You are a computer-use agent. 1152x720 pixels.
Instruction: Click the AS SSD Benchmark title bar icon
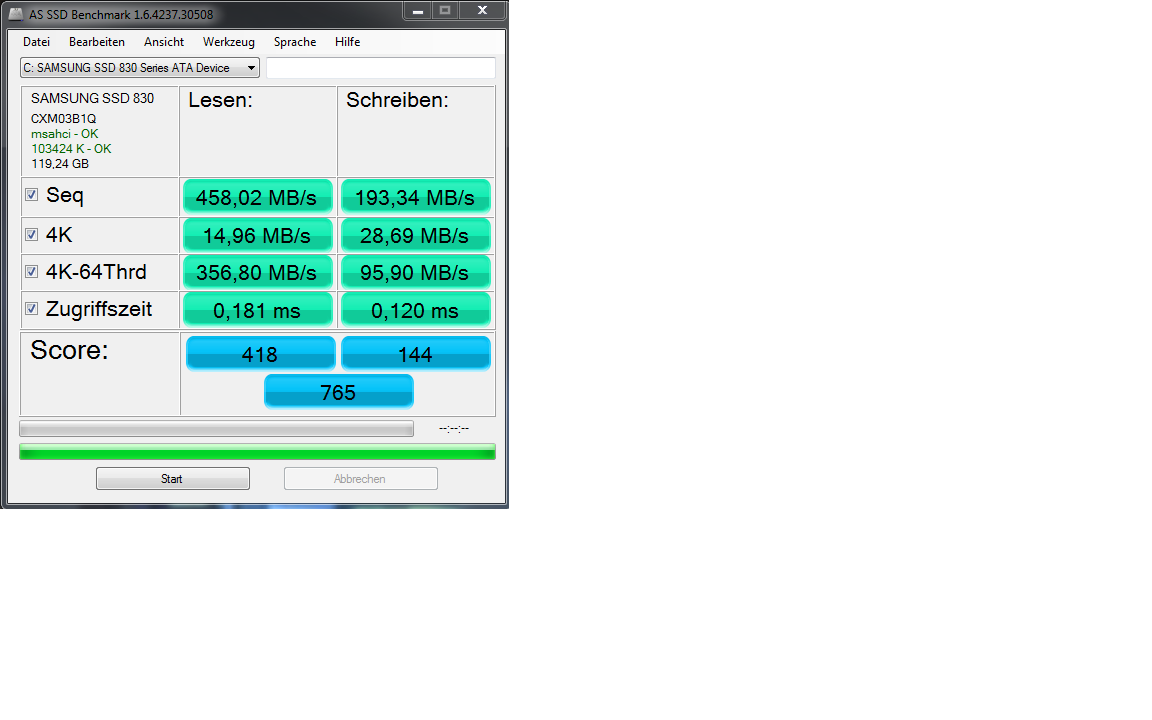[x=15, y=13]
